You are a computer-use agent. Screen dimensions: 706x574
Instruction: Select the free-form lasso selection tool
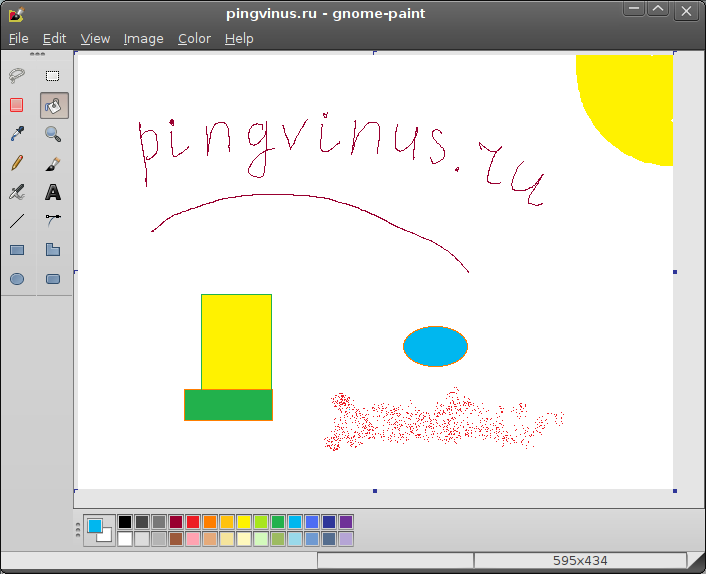coord(17,76)
